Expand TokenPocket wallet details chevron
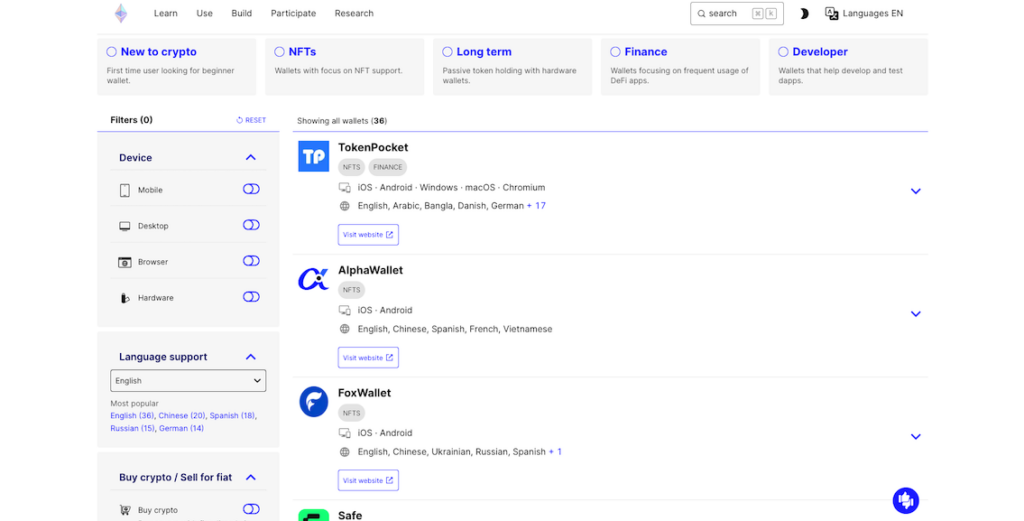 pyautogui.click(x=916, y=191)
